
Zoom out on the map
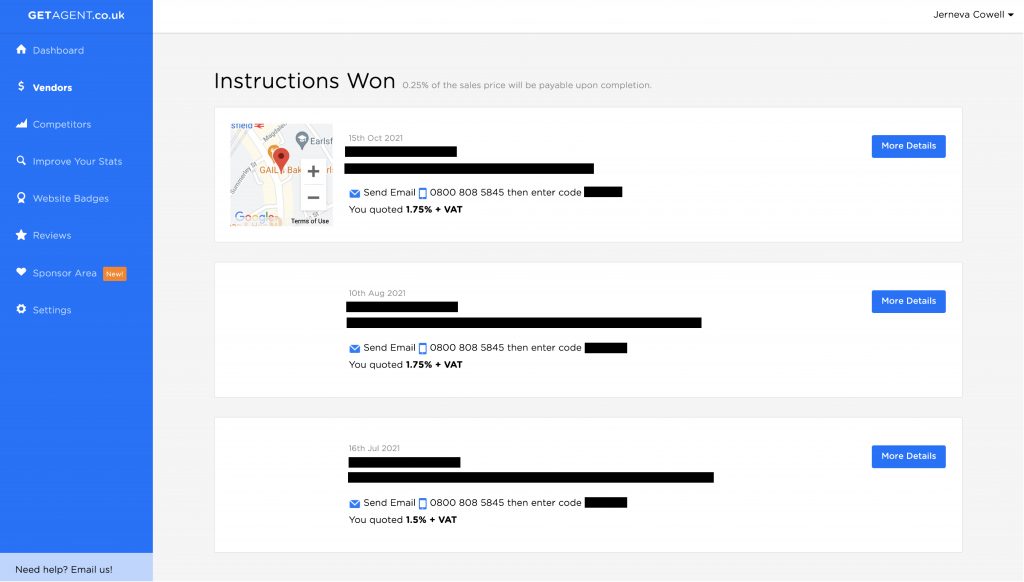click(x=313, y=197)
